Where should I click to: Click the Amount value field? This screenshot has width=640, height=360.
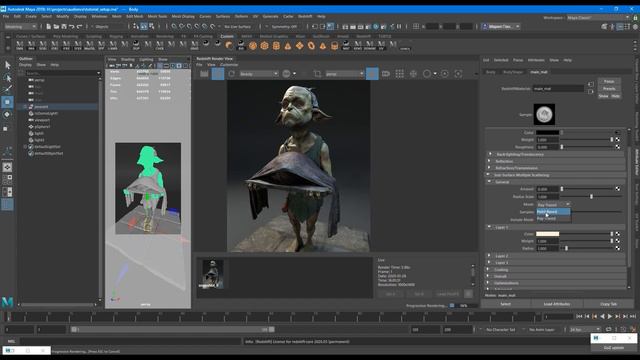[x=547, y=189]
